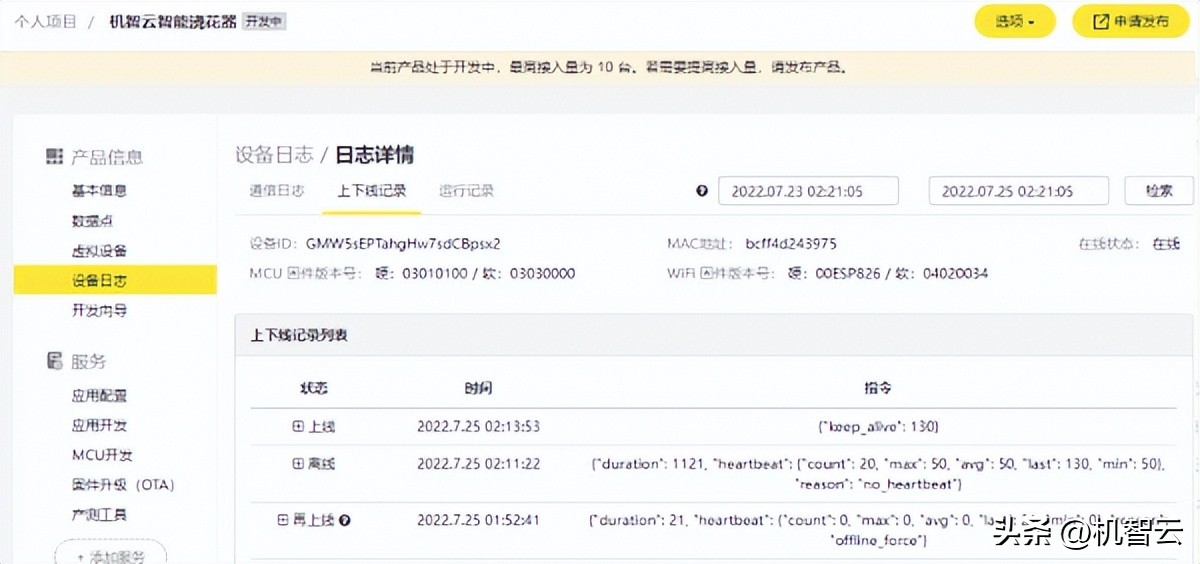This screenshot has width=1200, height=564.
Task: Click the 服务 section icon
Action: (54, 361)
